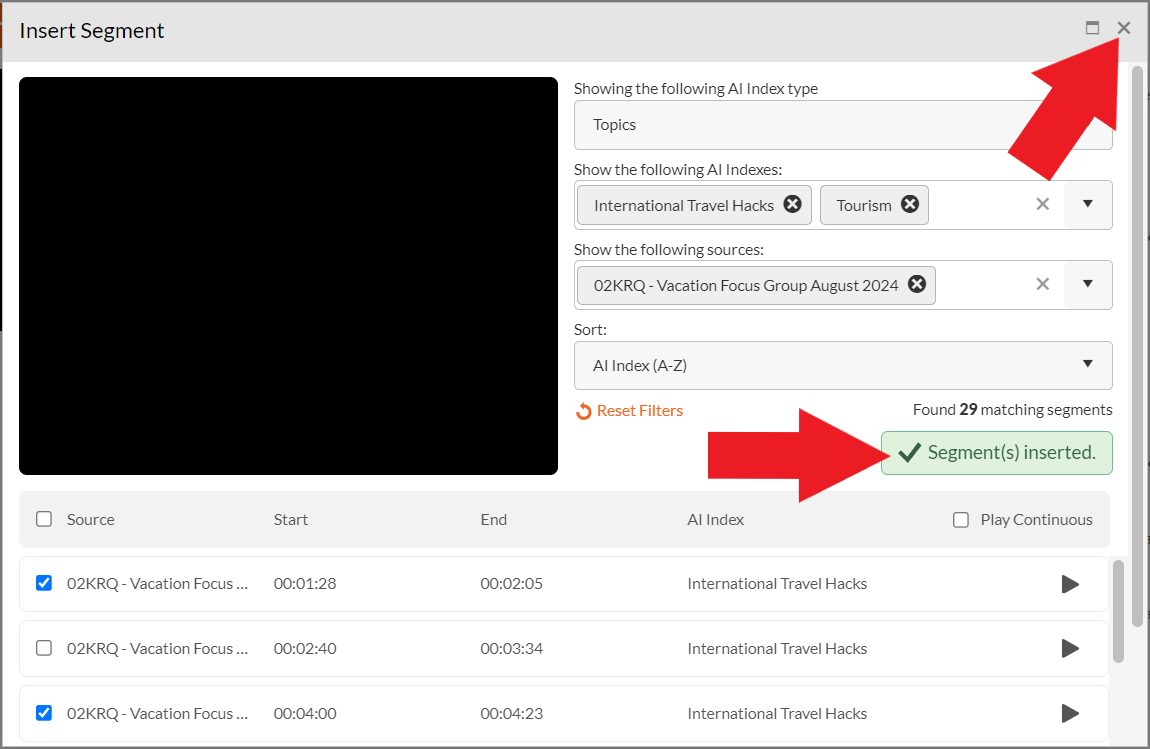Select source name in the 00:02:40 row

click(158, 648)
